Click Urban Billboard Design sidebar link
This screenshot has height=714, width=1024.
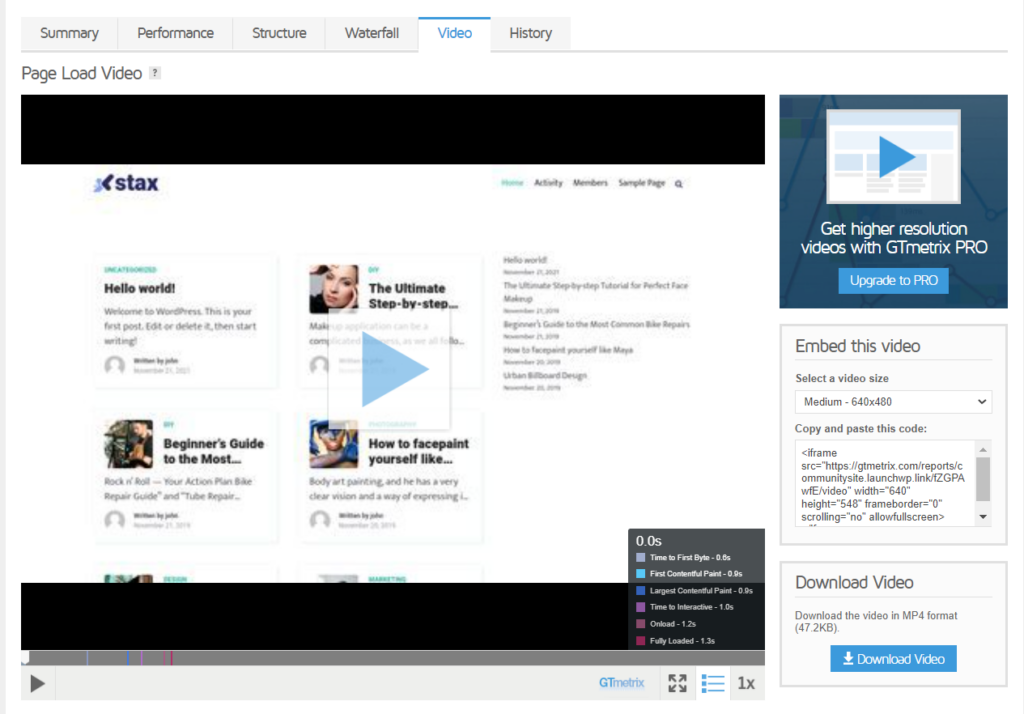(545, 376)
